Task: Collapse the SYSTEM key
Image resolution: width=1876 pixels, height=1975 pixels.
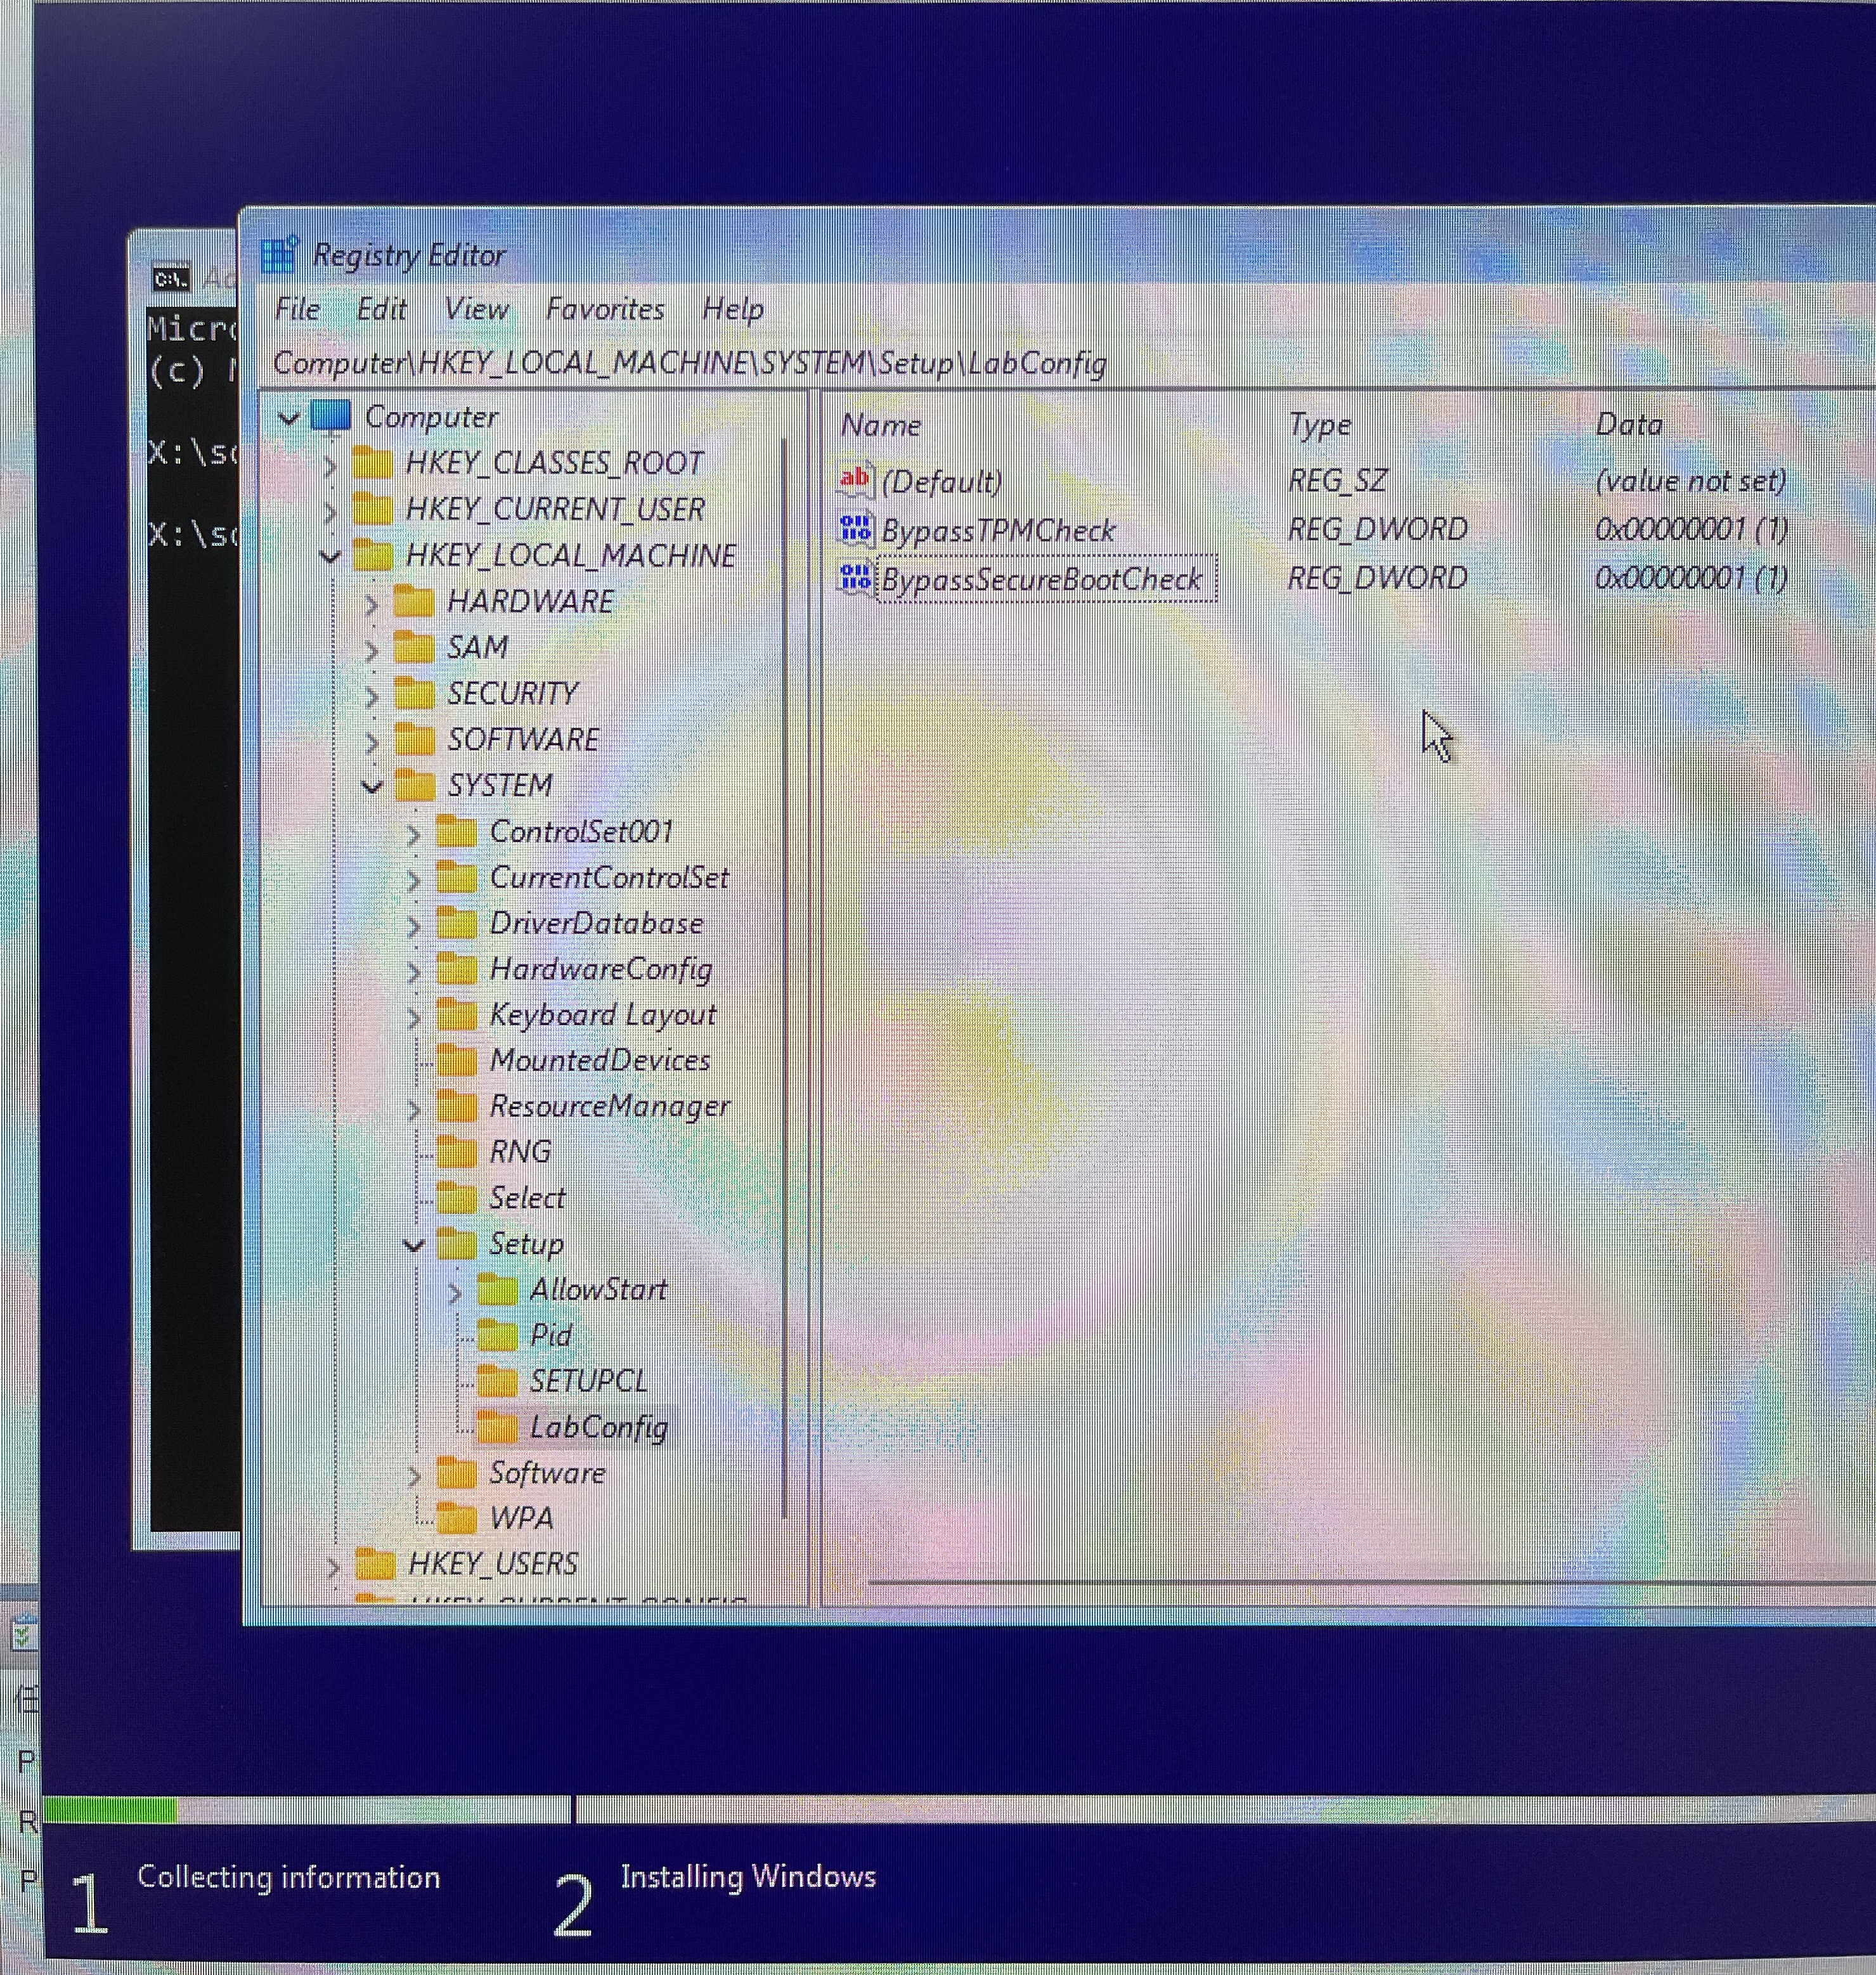Action: point(372,787)
